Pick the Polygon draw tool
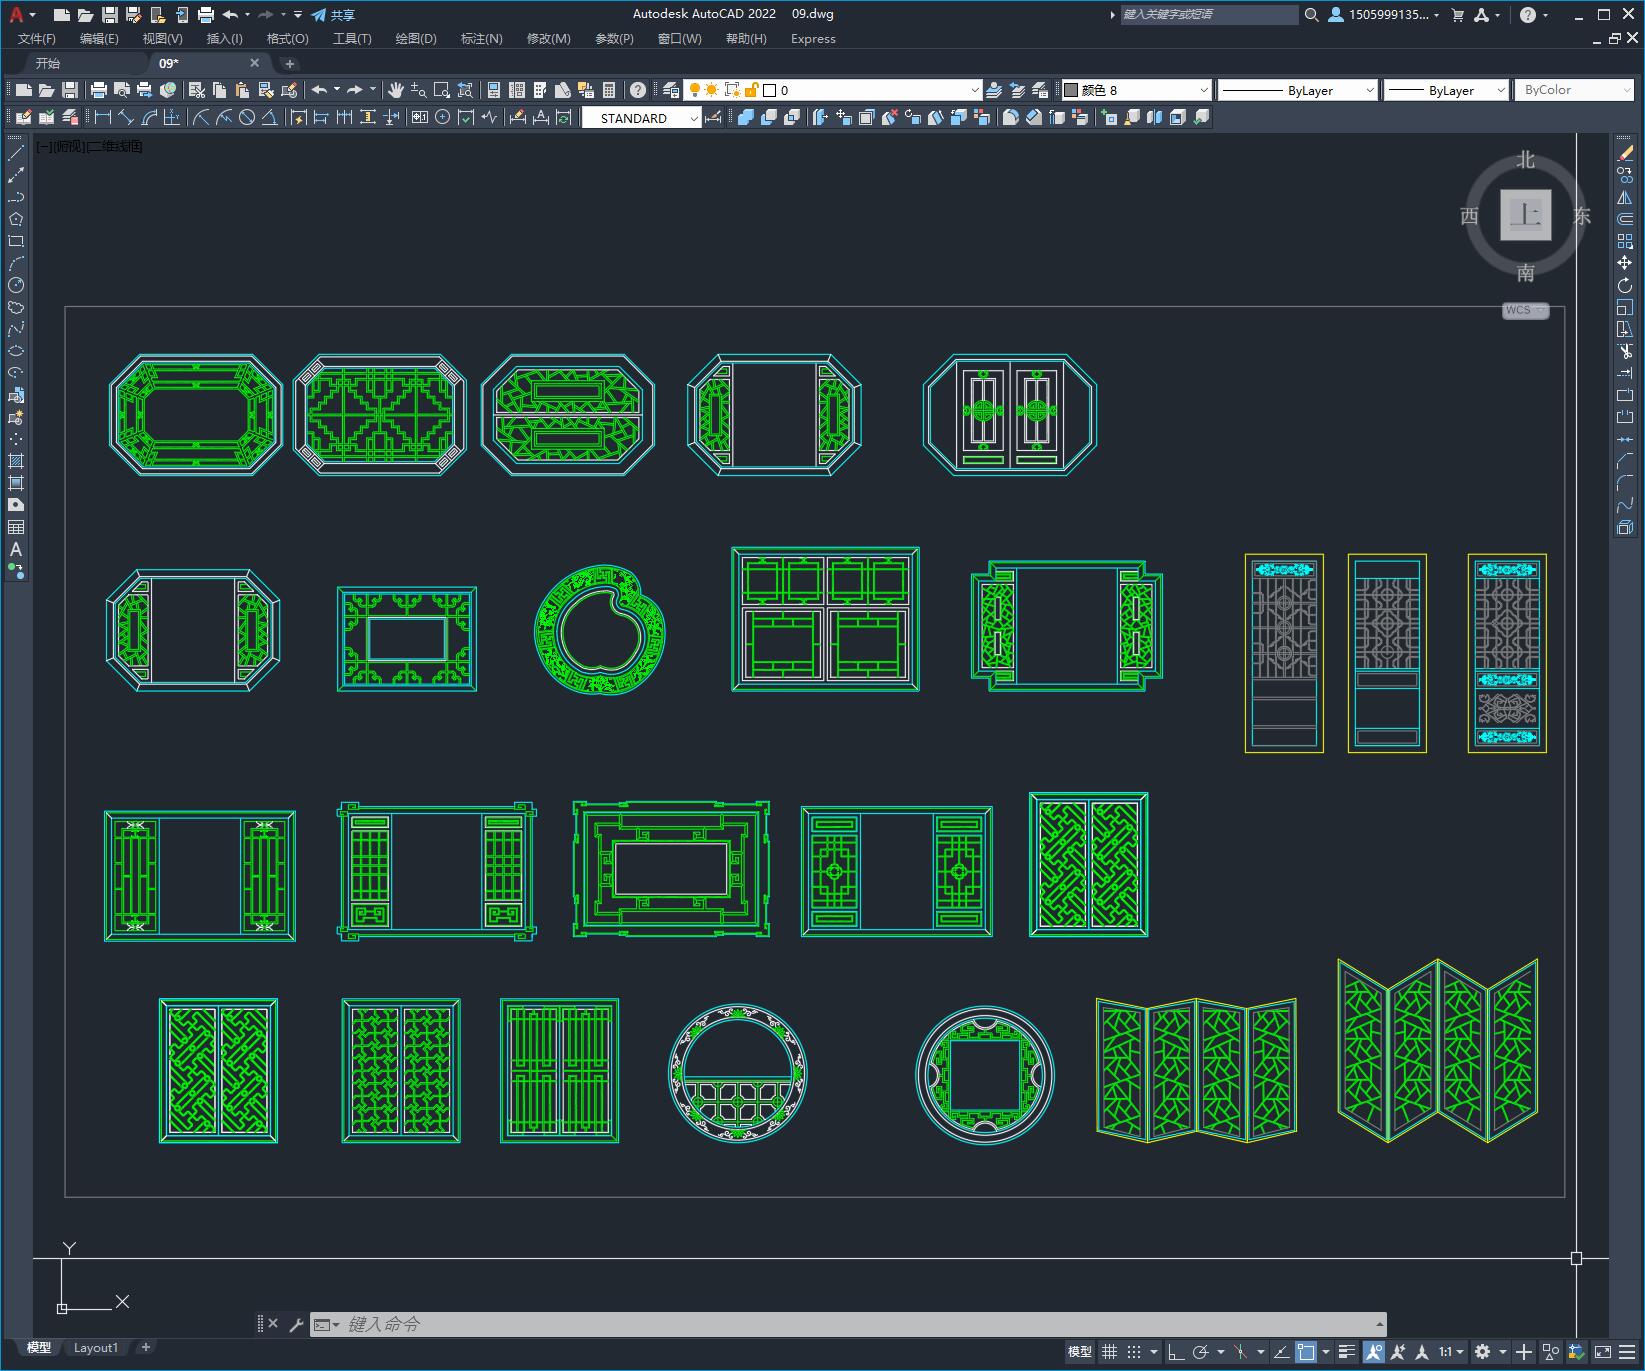This screenshot has width=1645, height=1371. click(x=16, y=219)
